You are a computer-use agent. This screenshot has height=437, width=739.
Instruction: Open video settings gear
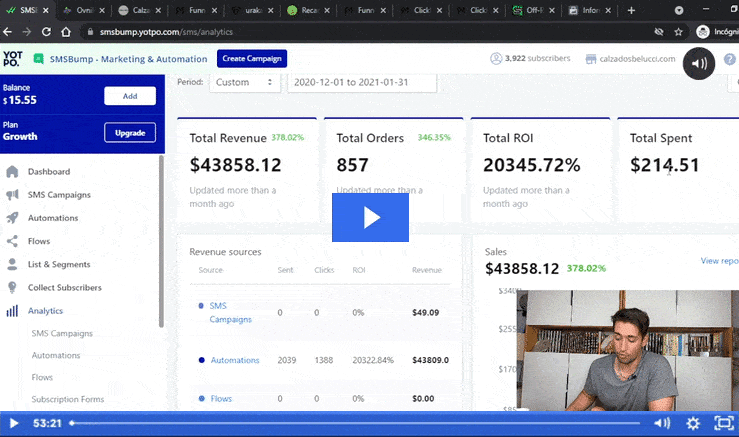693,423
